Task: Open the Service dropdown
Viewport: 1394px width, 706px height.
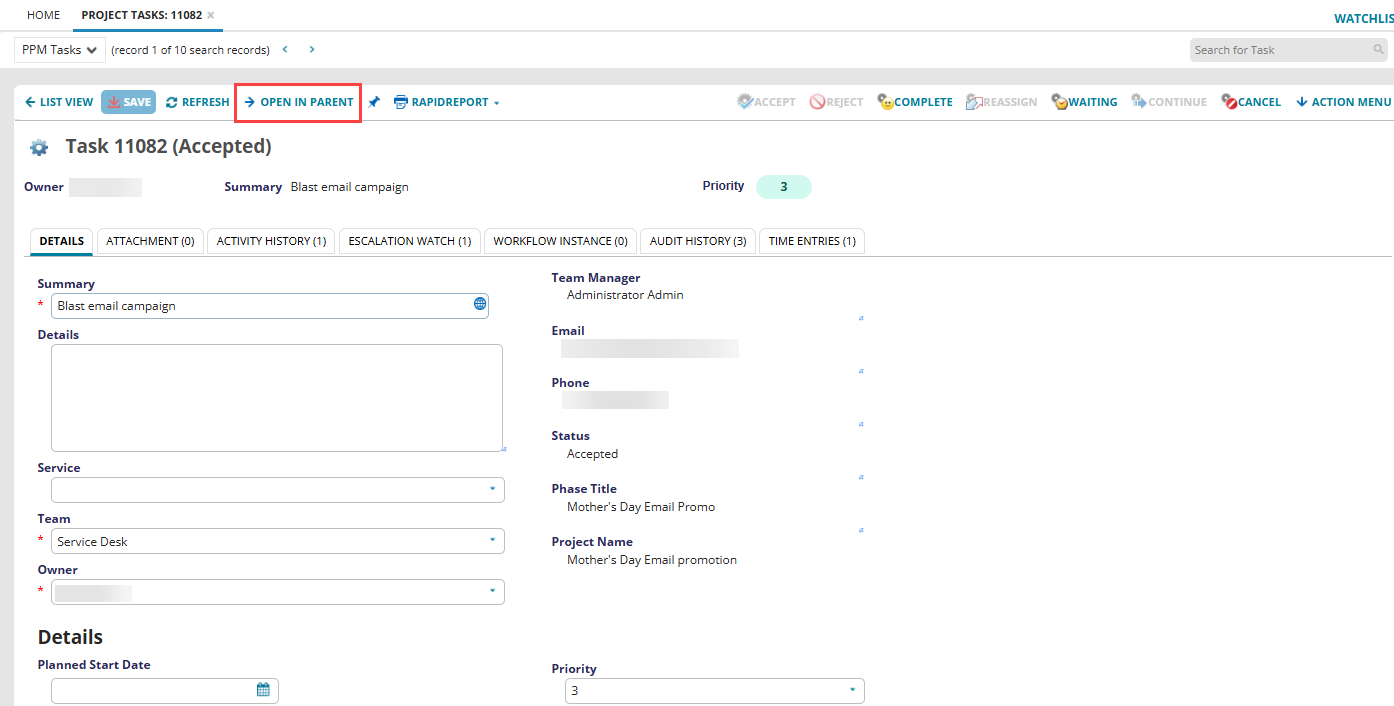Action: click(278, 490)
